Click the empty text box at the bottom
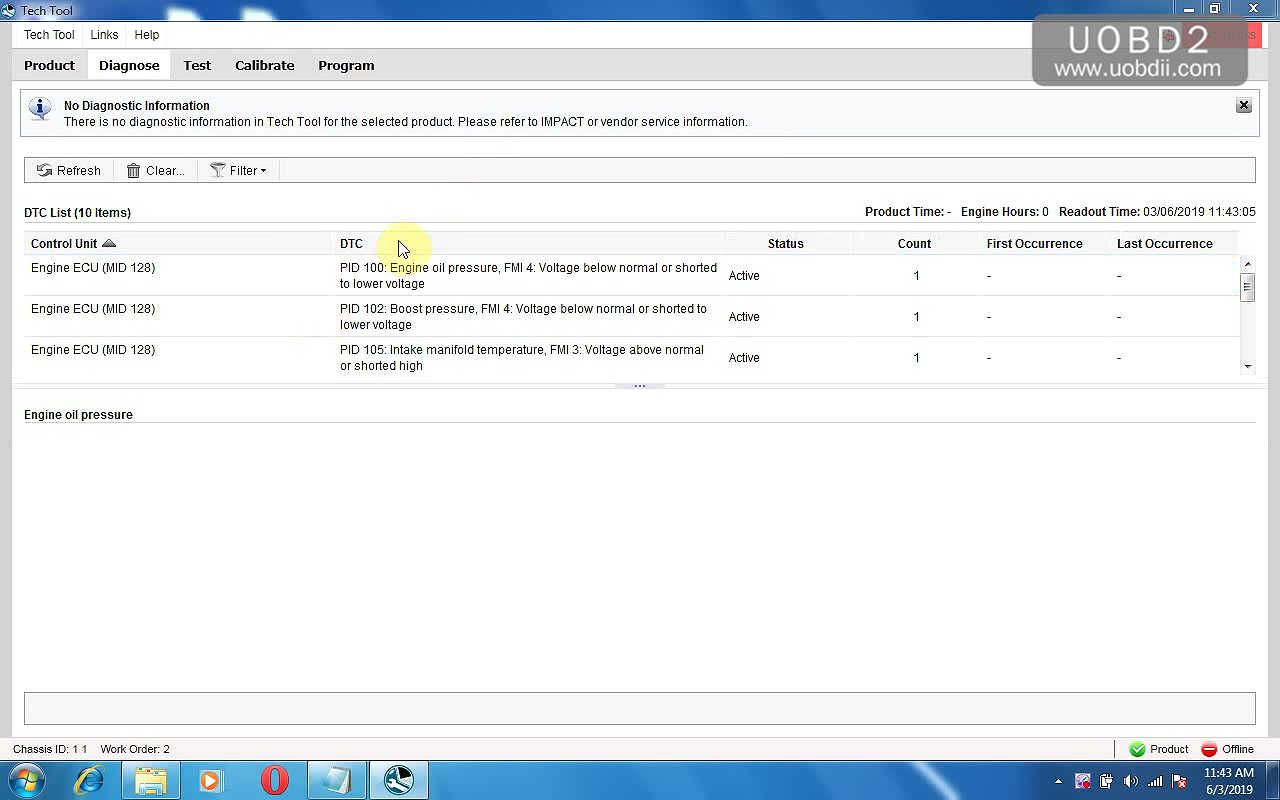This screenshot has height=800, width=1280. pos(639,708)
